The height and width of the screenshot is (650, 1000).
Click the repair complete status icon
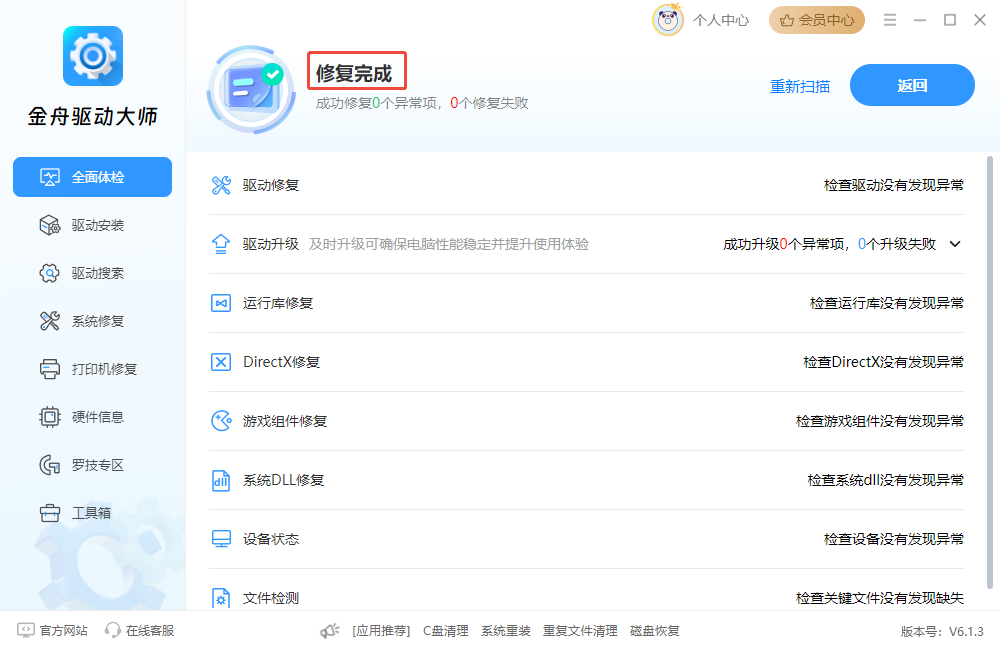tap(251, 89)
